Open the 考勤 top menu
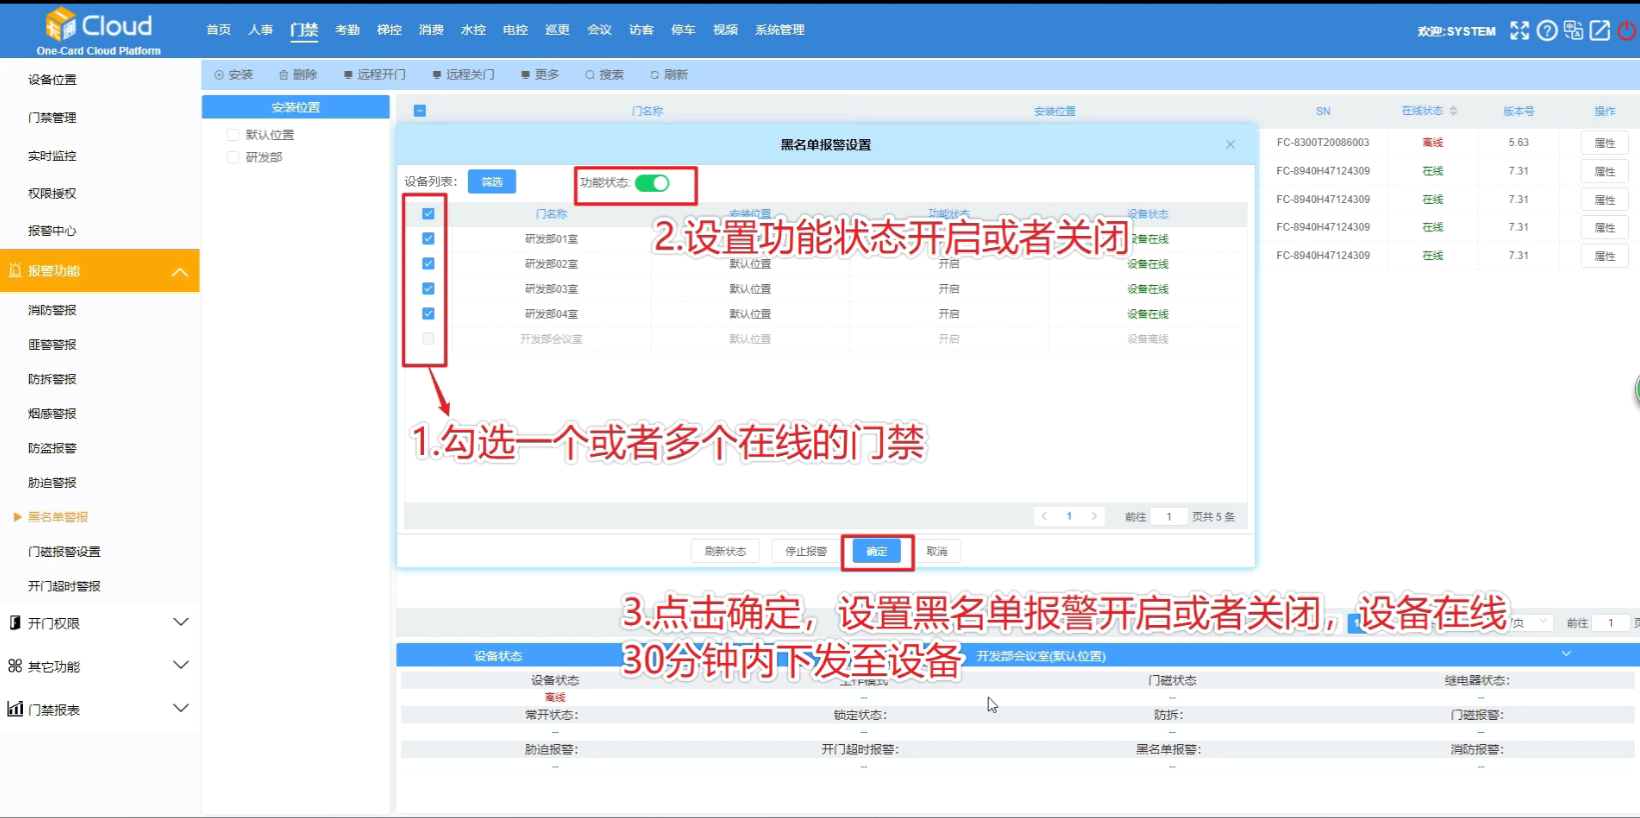The width and height of the screenshot is (1640, 818). coord(347,30)
